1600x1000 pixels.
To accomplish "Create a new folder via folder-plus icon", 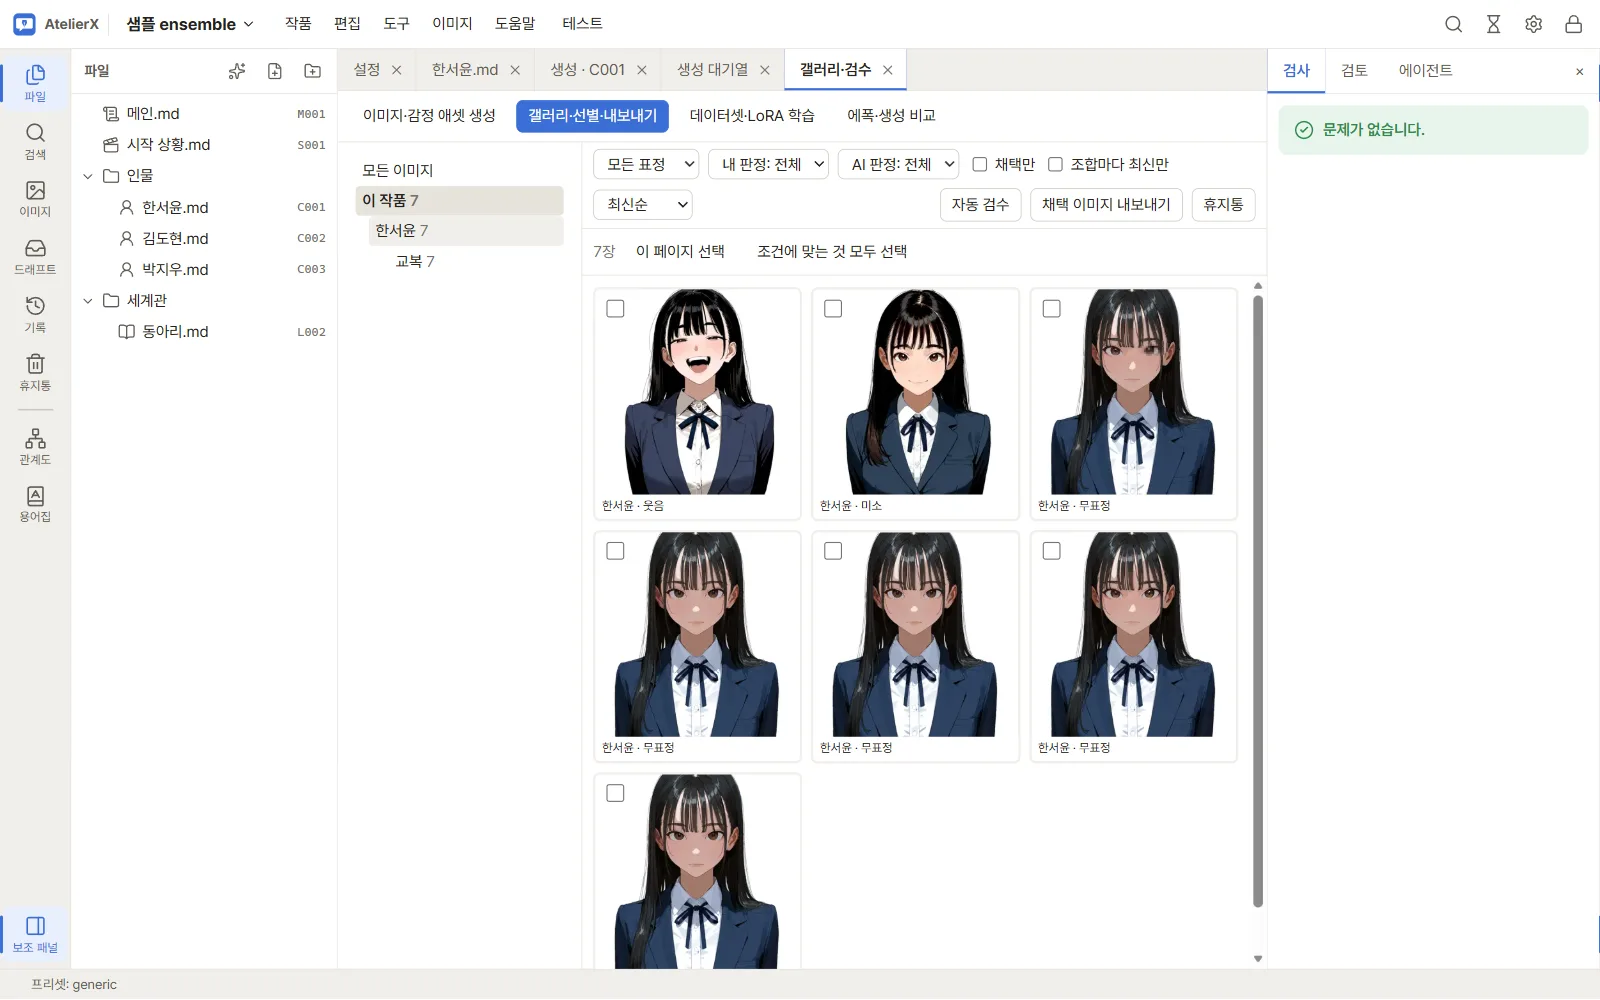I will 313,71.
